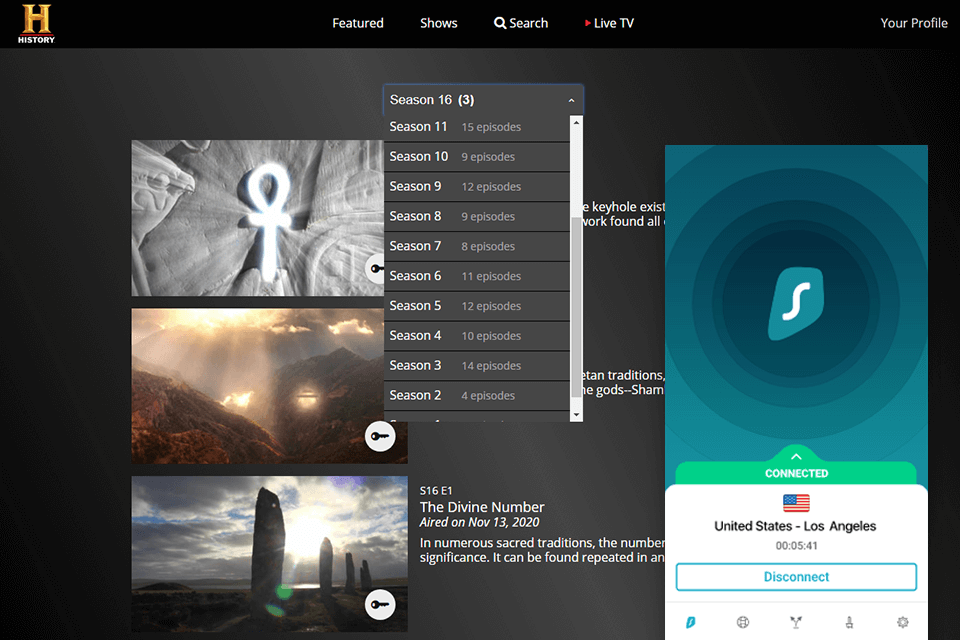Click the season list scrollbar thumb

(x=576, y=307)
